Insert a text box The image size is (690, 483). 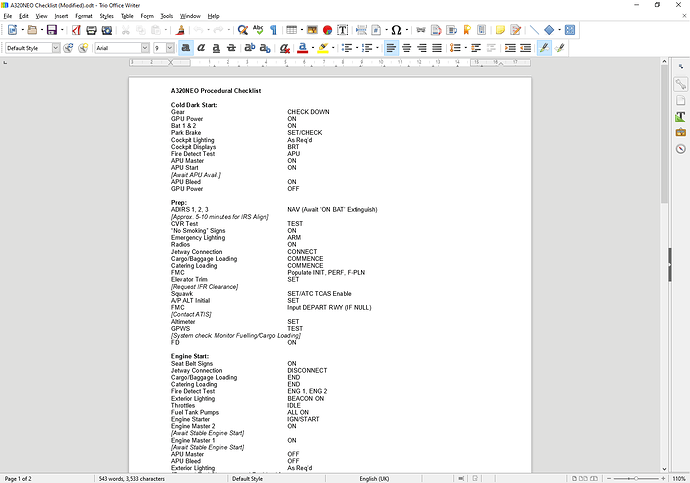tap(342, 30)
